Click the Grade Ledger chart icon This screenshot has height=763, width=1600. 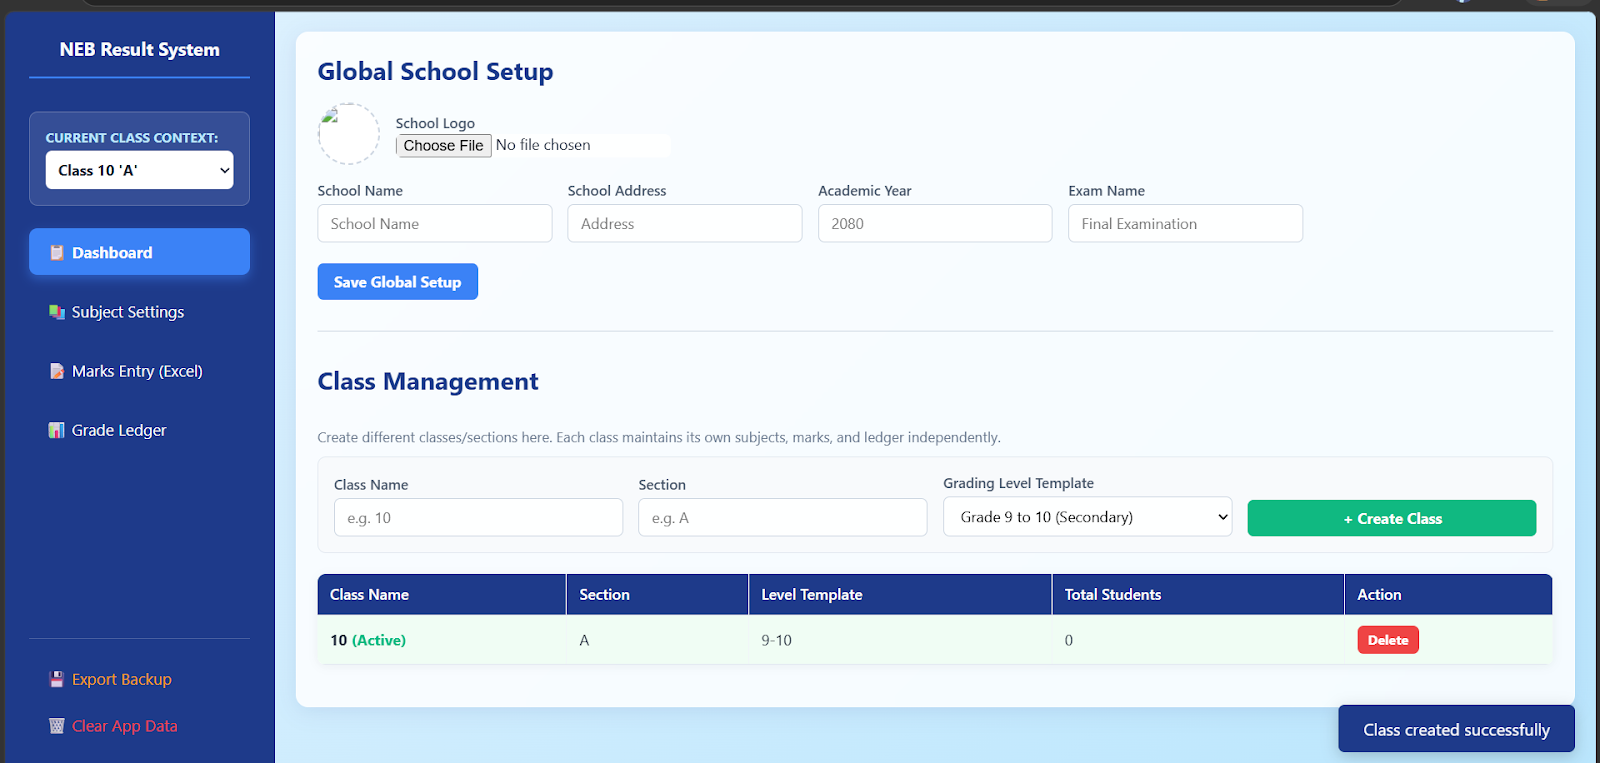[x=57, y=430]
